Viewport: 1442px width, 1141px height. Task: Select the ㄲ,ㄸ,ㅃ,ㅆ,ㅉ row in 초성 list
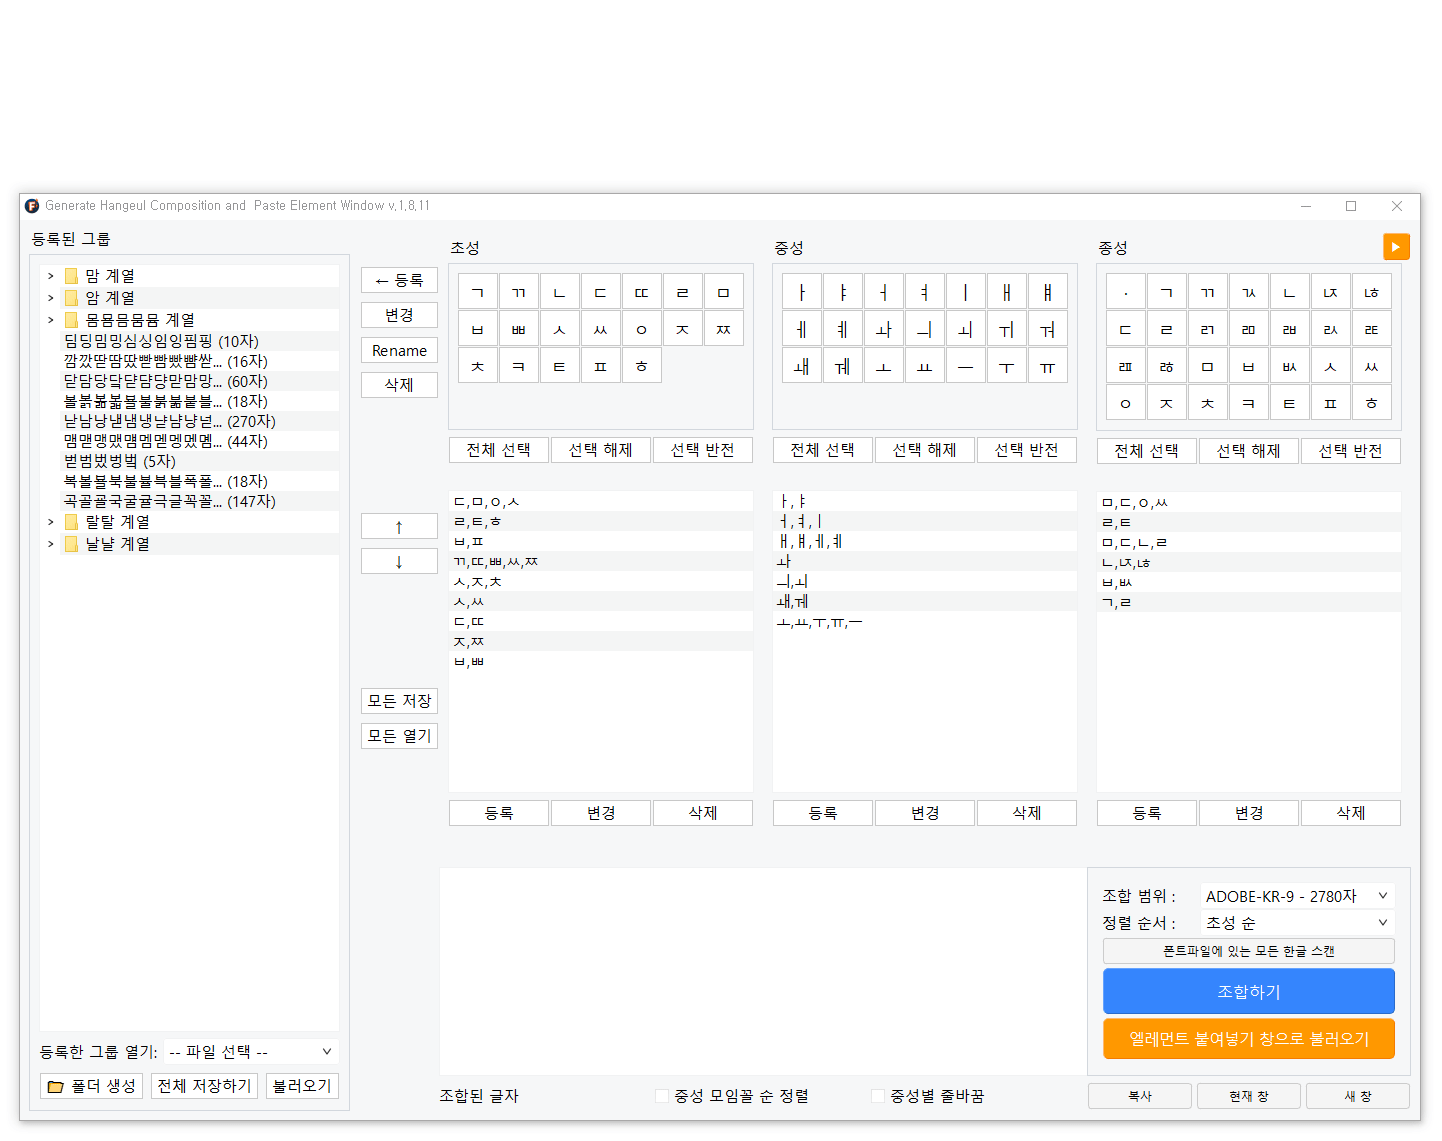pos(601,561)
